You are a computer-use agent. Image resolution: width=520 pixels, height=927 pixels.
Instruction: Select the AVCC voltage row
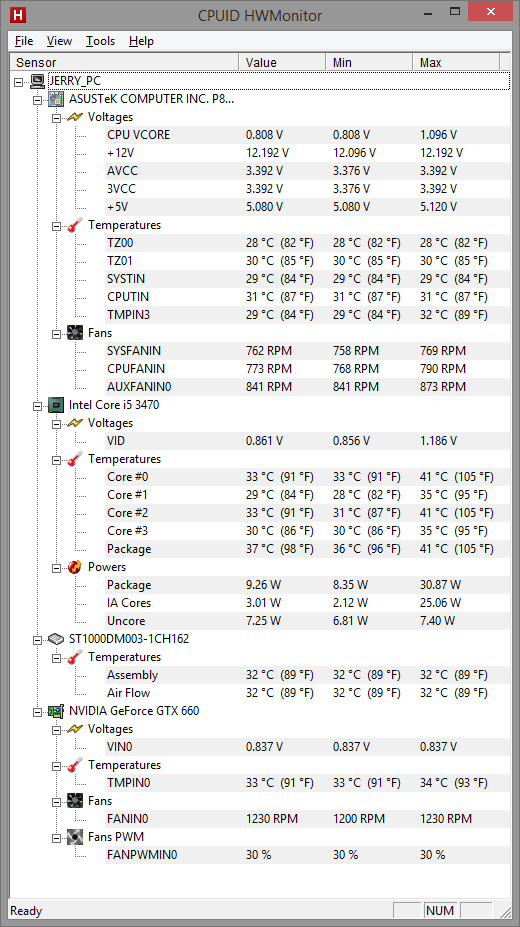pos(307,171)
